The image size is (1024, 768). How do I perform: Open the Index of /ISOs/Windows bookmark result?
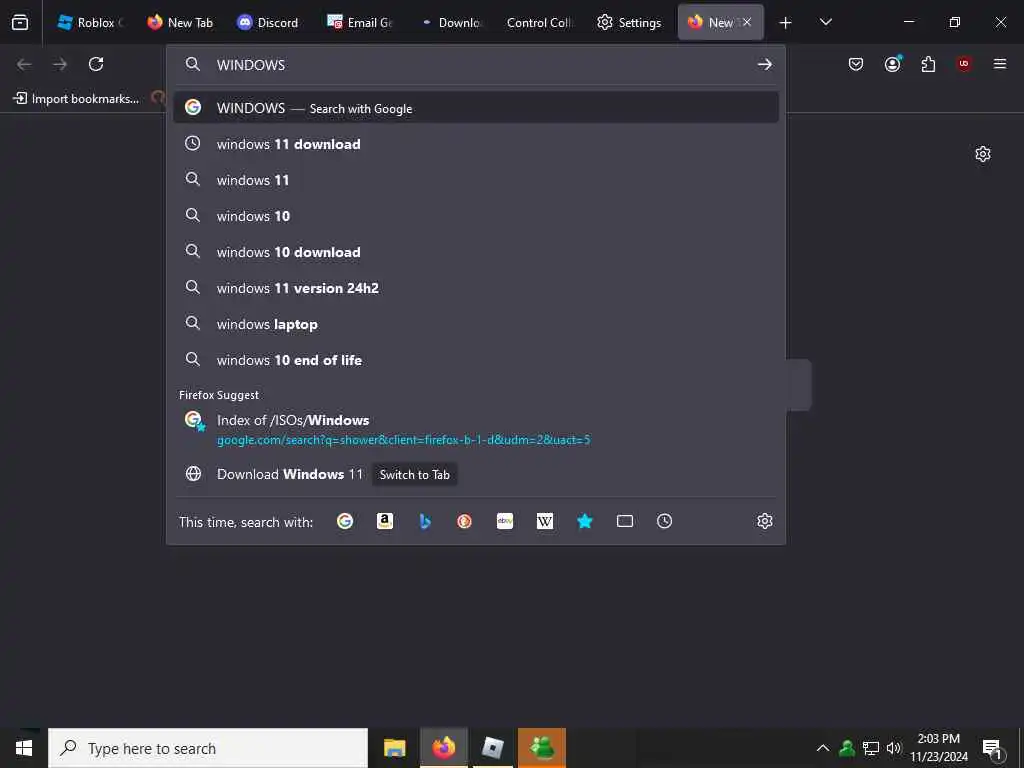(x=475, y=429)
